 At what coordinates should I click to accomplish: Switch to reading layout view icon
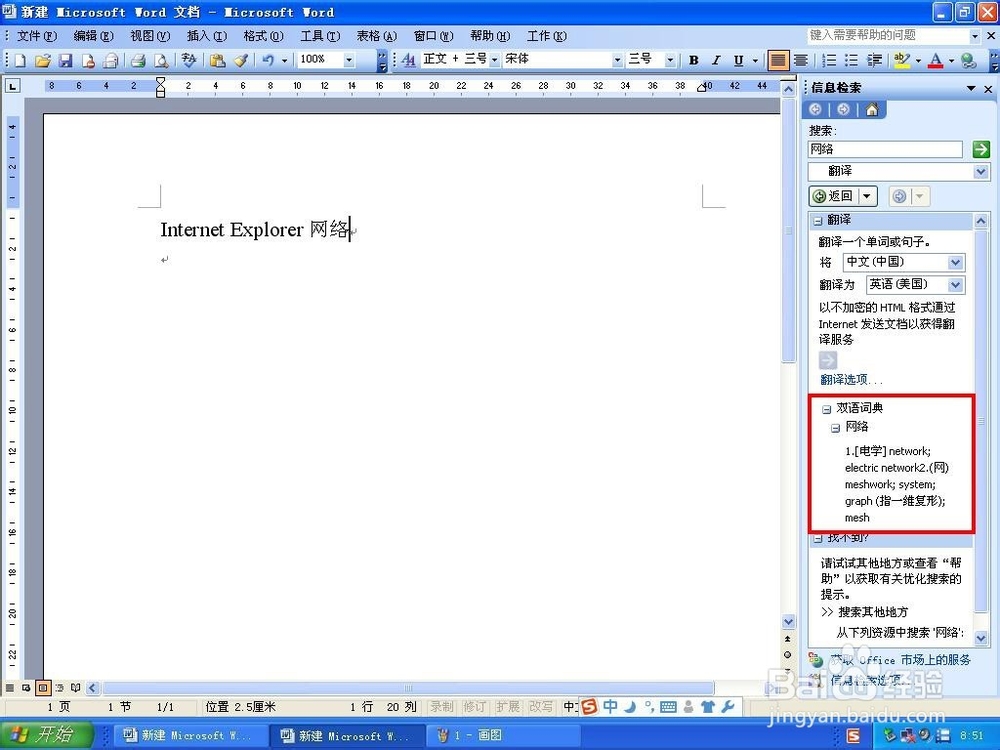pyautogui.click(x=75, y=688)
